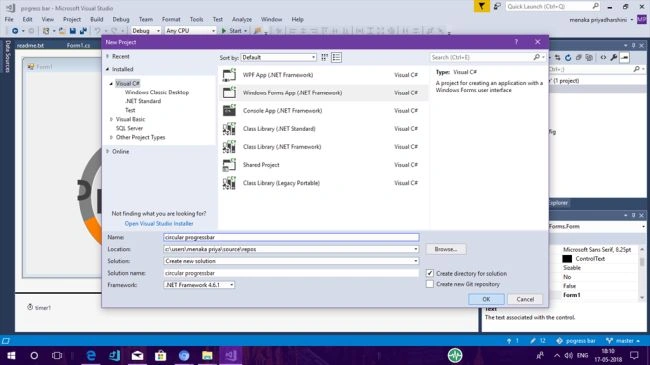The height and width of the screenshot is (365, 650).
Task: Pick the Shared Project template
Action: coord(323,165)
